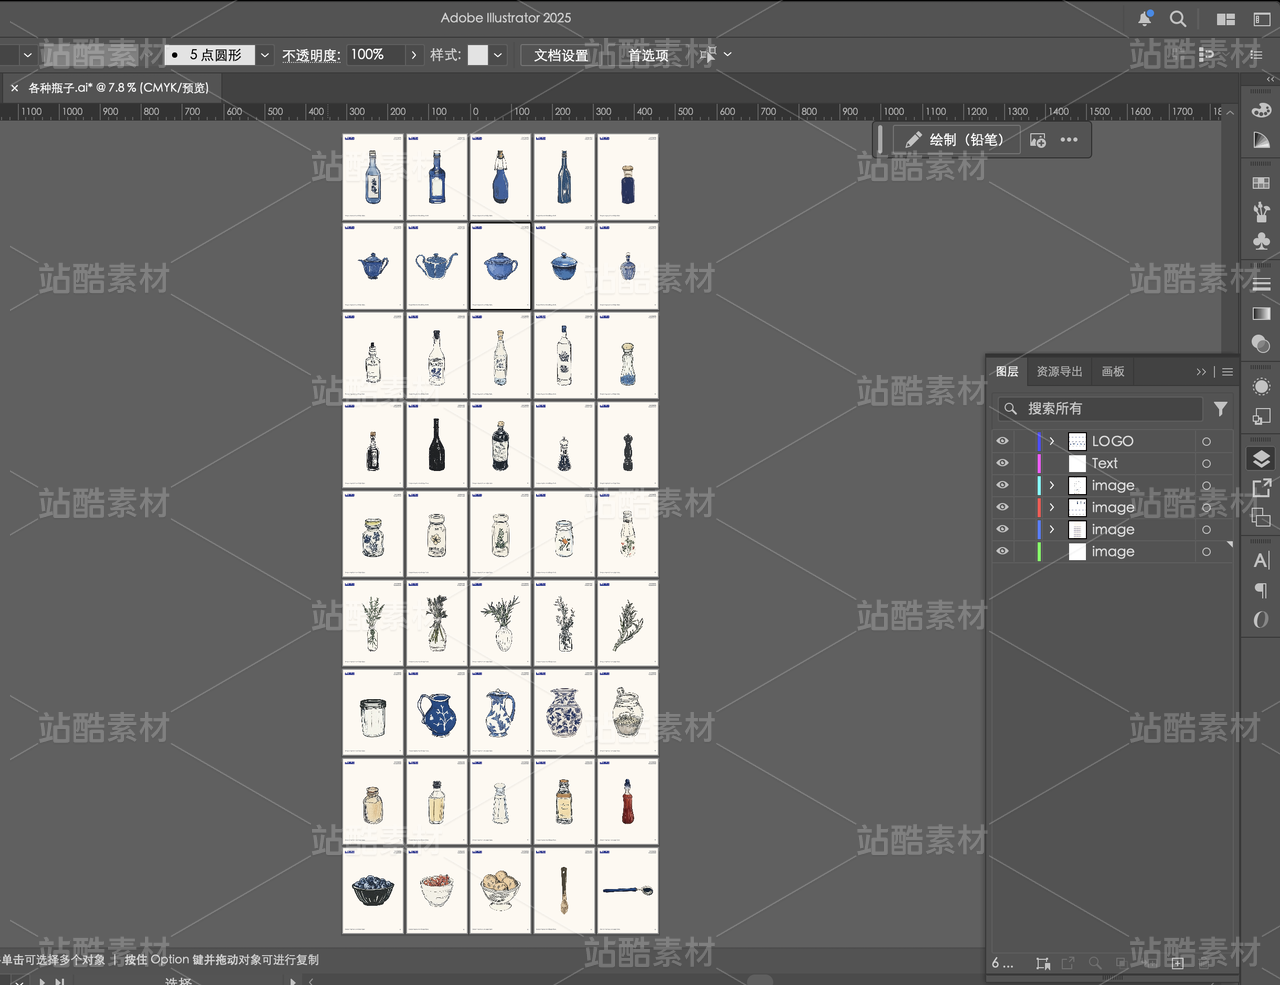
Task: Hide the cyan image layer
Action: click(x=1002, y=485)
